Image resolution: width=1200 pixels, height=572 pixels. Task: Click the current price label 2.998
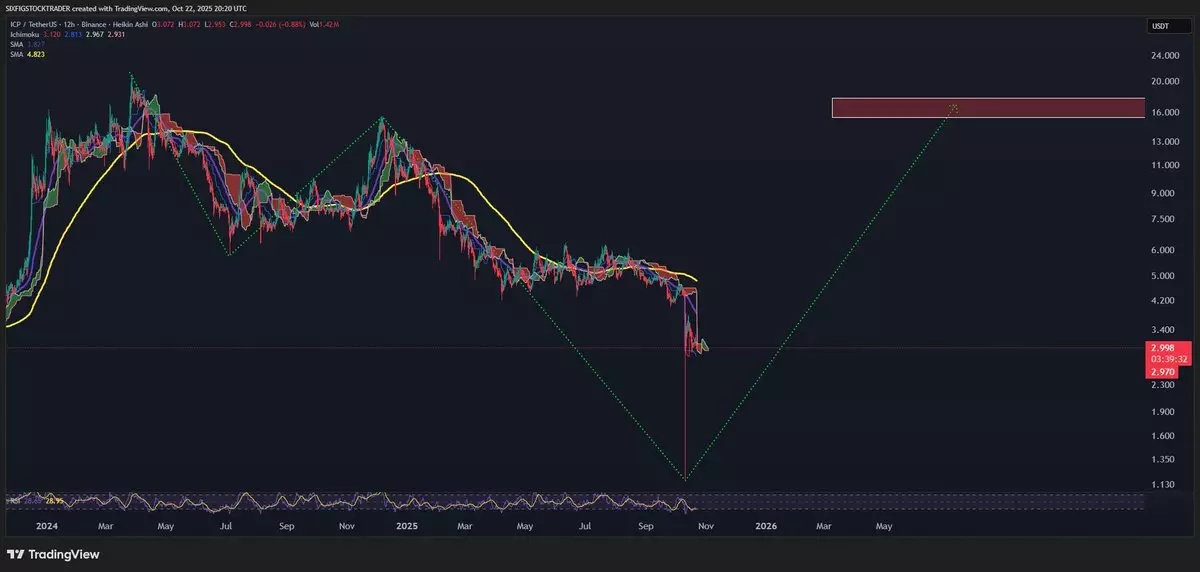[1161, 348]
